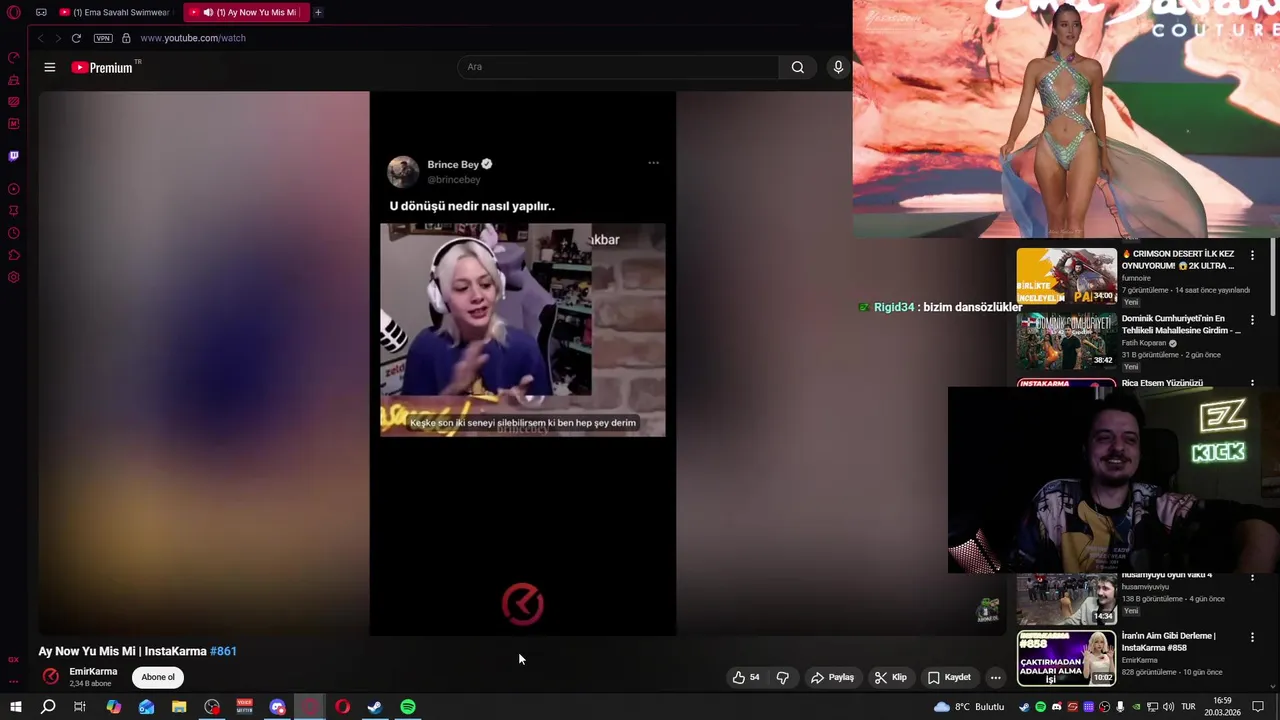1280x720 pixels.
Task: Open YouTube hamburger guide menu
Action: point(49,67)
